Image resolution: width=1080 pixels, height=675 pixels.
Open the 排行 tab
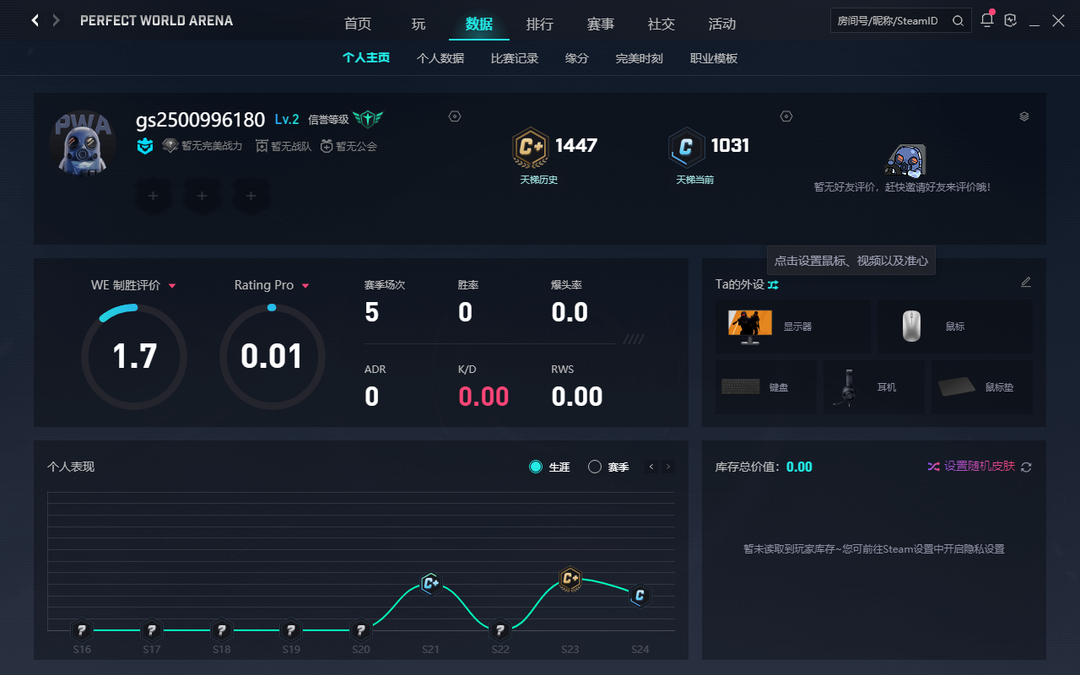[x=539, y=24]
